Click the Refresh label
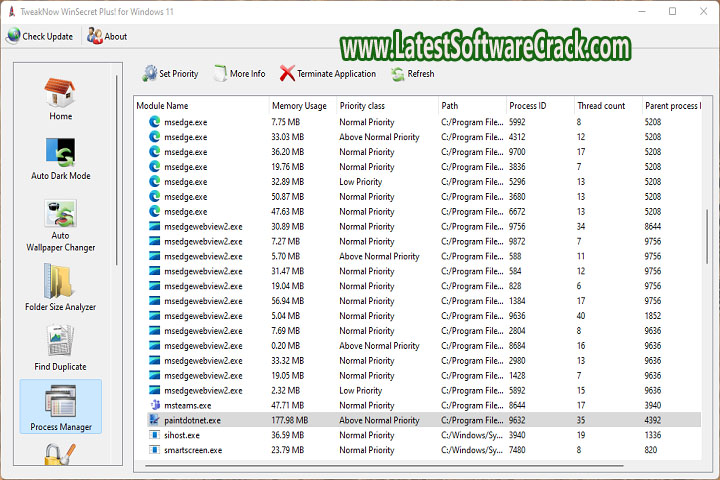This screenshot has height=480, width=720. 421,73
